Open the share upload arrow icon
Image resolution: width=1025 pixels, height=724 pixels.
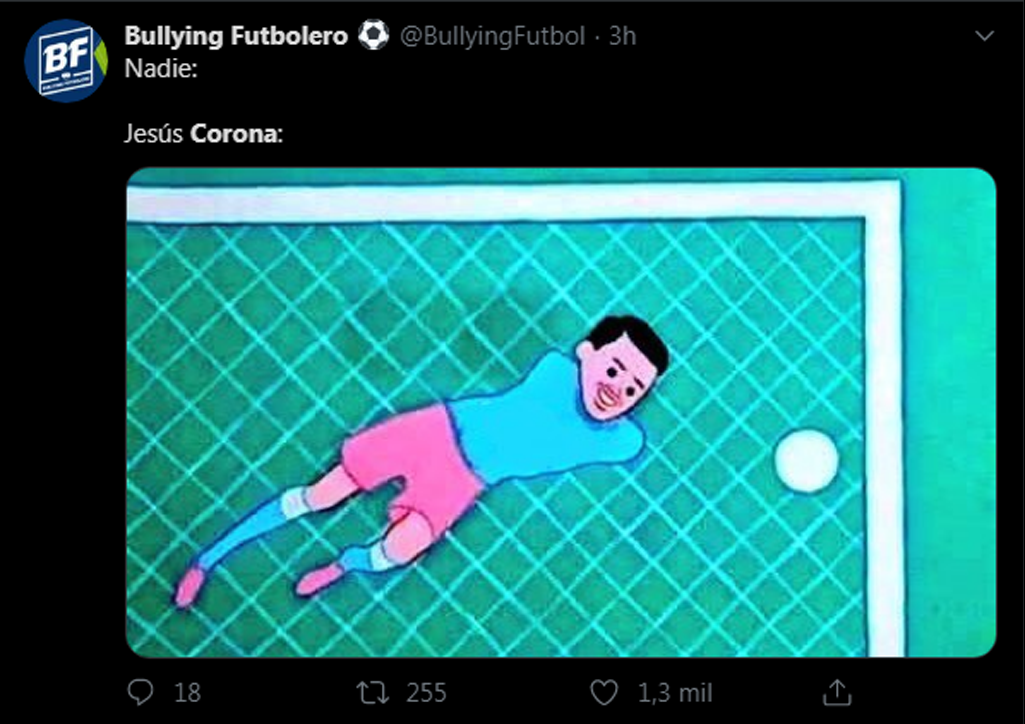[x=837, y=692]
